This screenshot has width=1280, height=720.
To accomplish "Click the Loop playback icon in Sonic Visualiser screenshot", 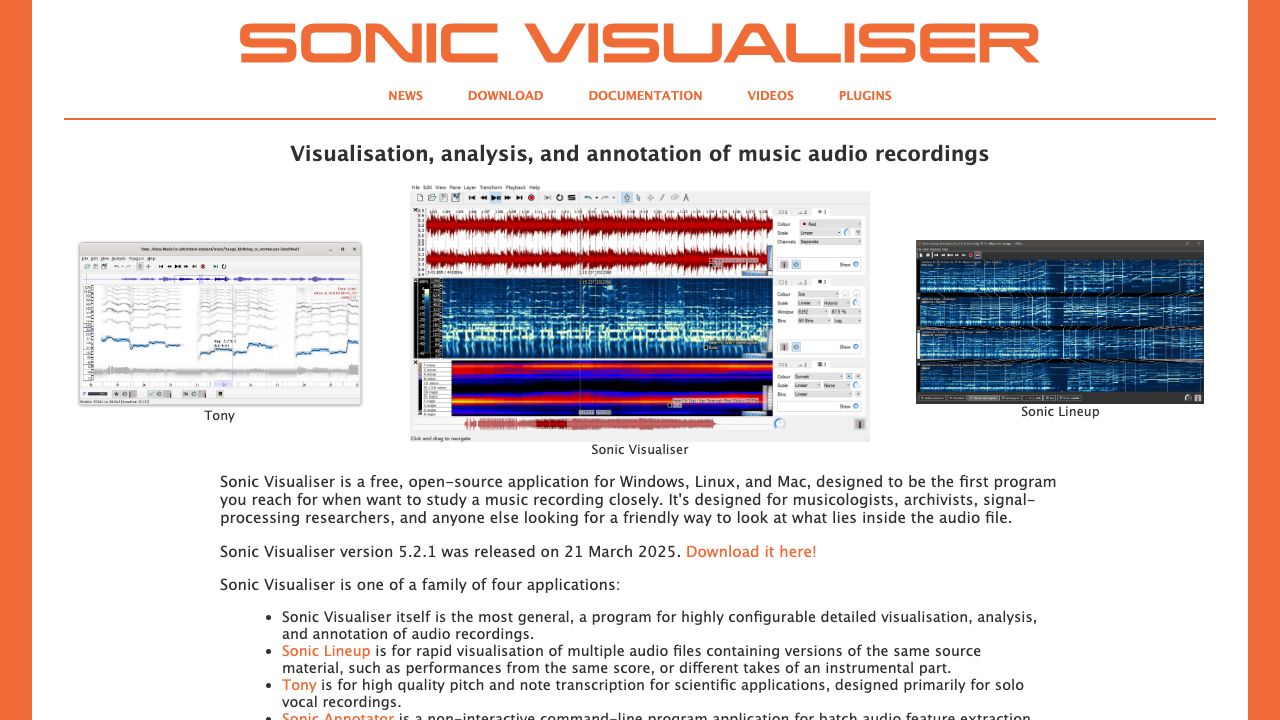I will coord(559,198).
